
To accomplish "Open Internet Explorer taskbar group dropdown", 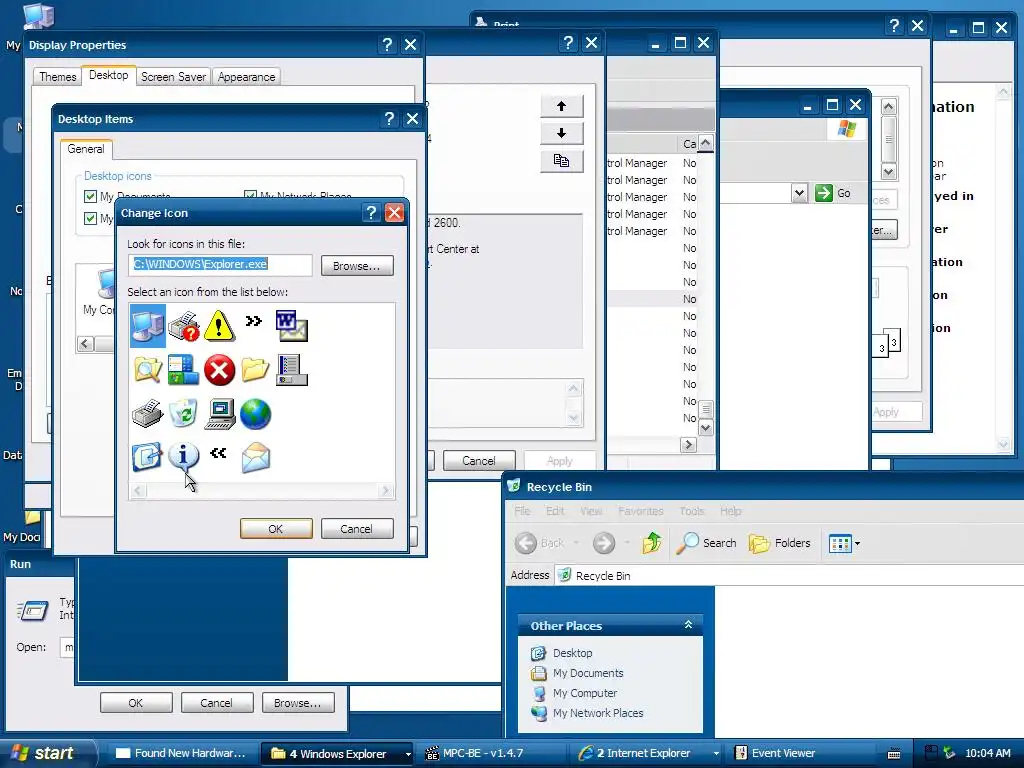I will click(716, 754).
